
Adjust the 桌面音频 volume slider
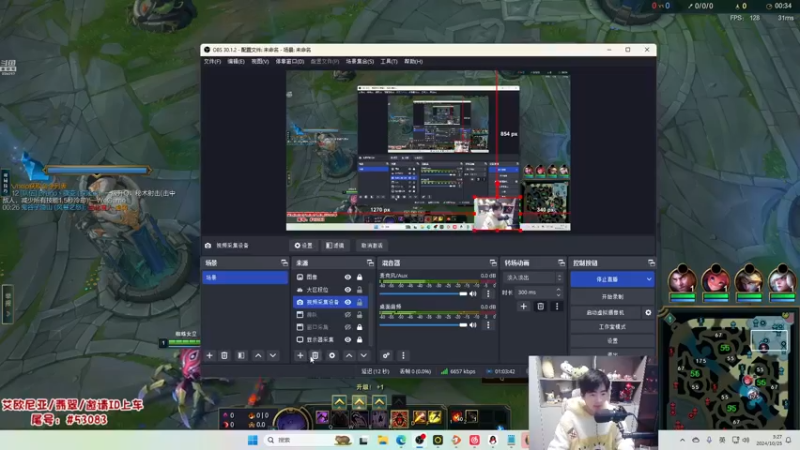coord(423,324)
